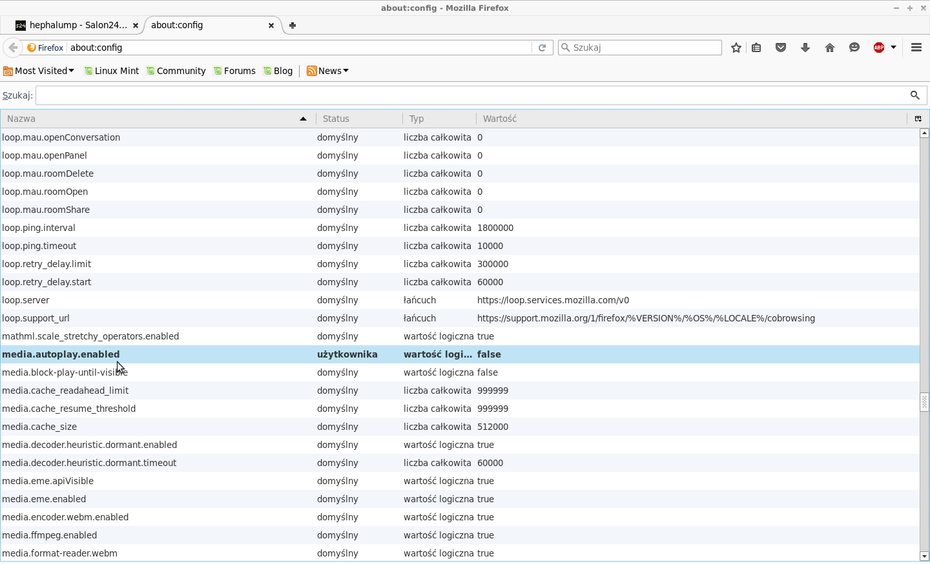Open the column picker in table header

[917, 119]
